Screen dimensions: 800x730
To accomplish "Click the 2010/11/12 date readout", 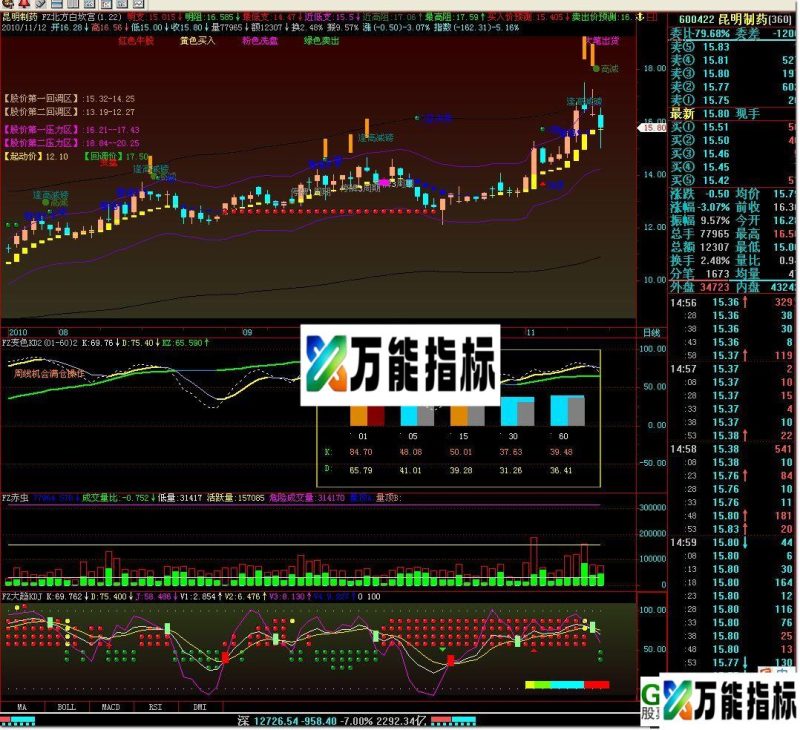I will [24, 27].
